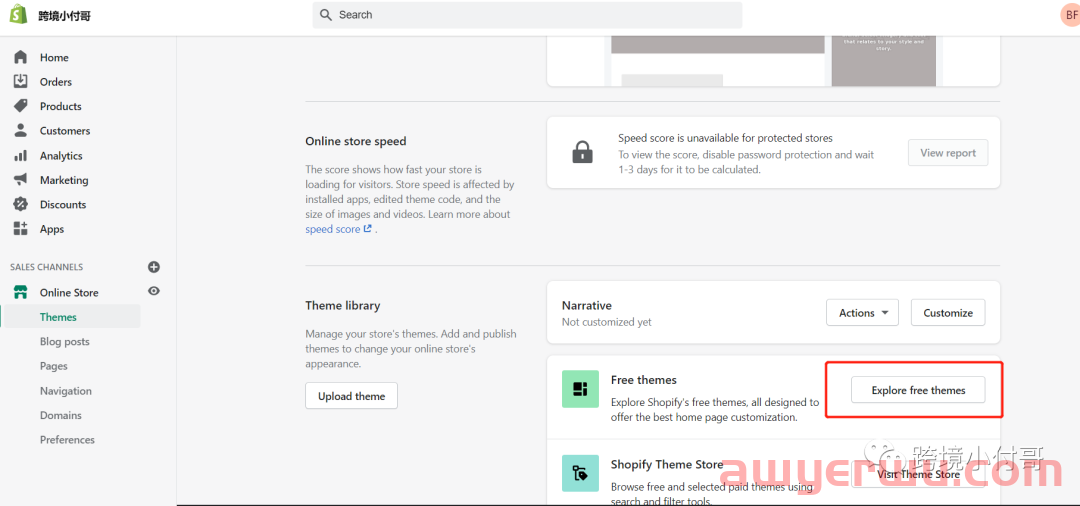Click the Products tag icon
1080x506 pixels.
21,106
